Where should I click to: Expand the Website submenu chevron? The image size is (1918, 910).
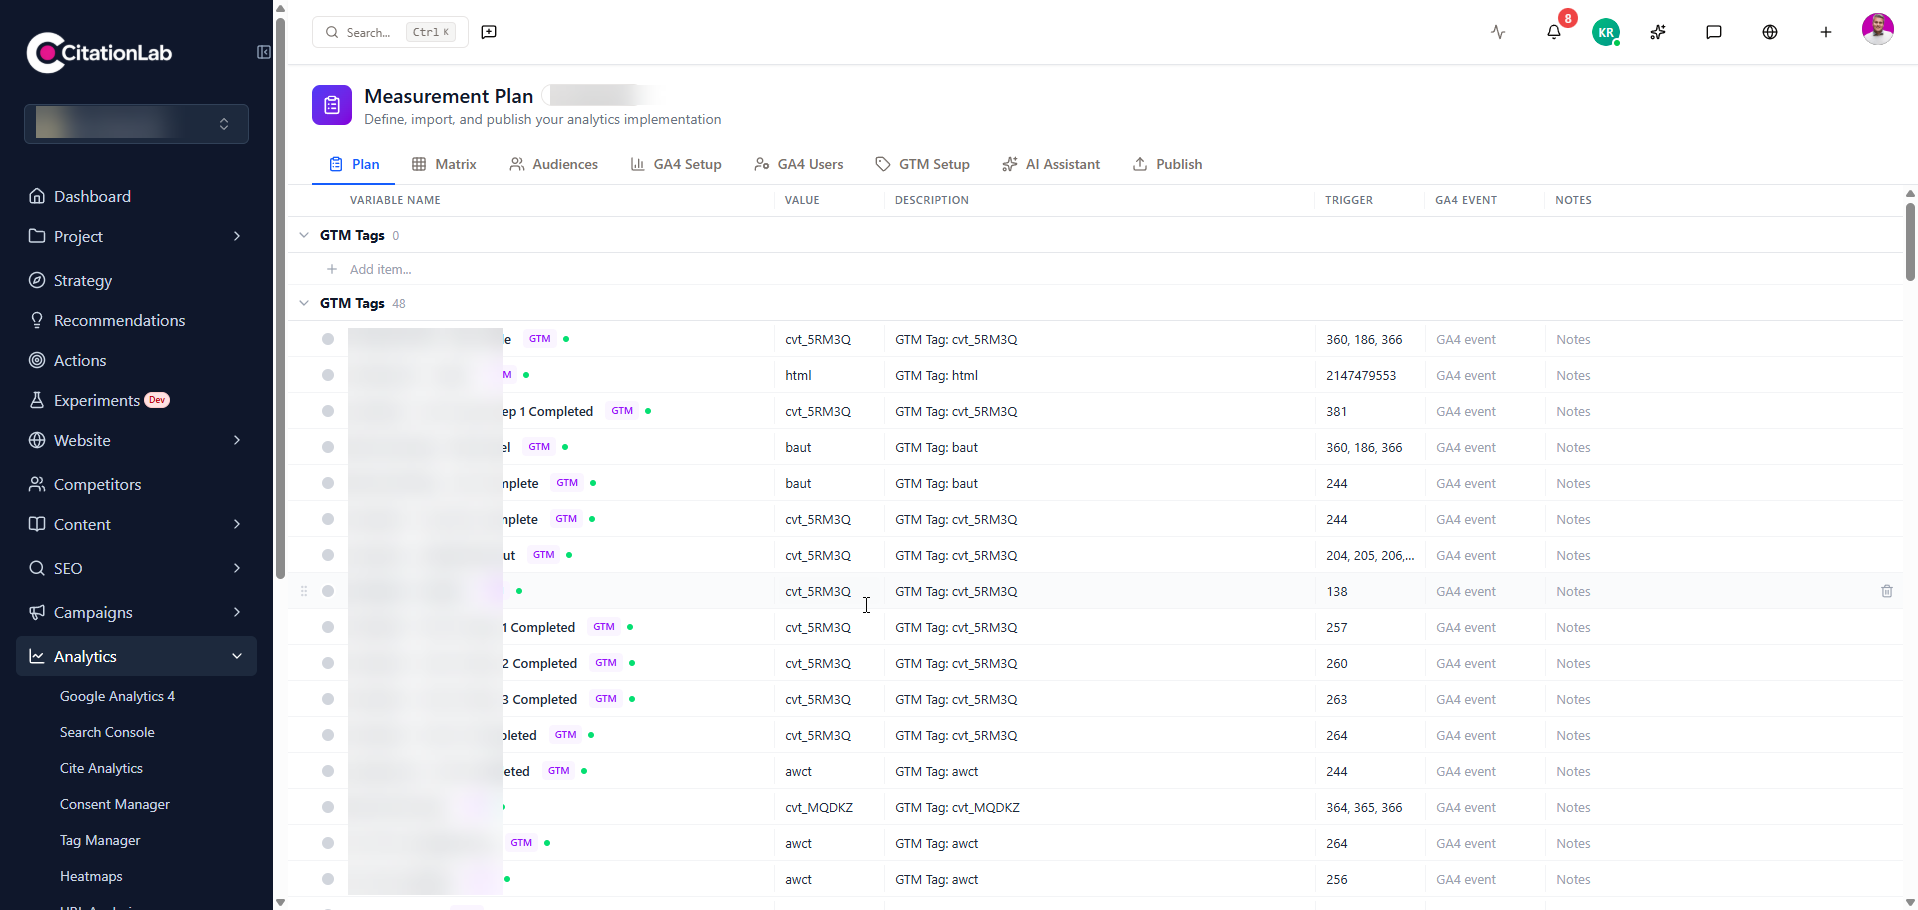[x=237, y=440]
